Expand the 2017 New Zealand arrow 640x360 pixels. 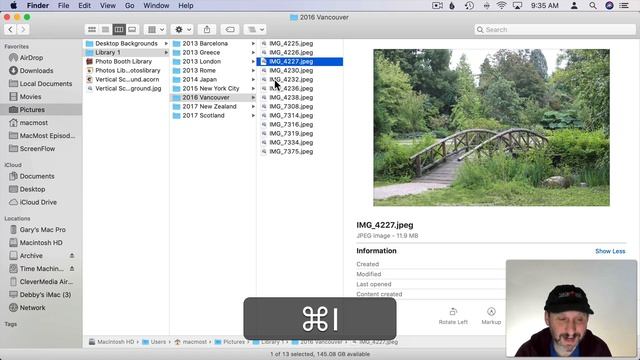(253, 107)
